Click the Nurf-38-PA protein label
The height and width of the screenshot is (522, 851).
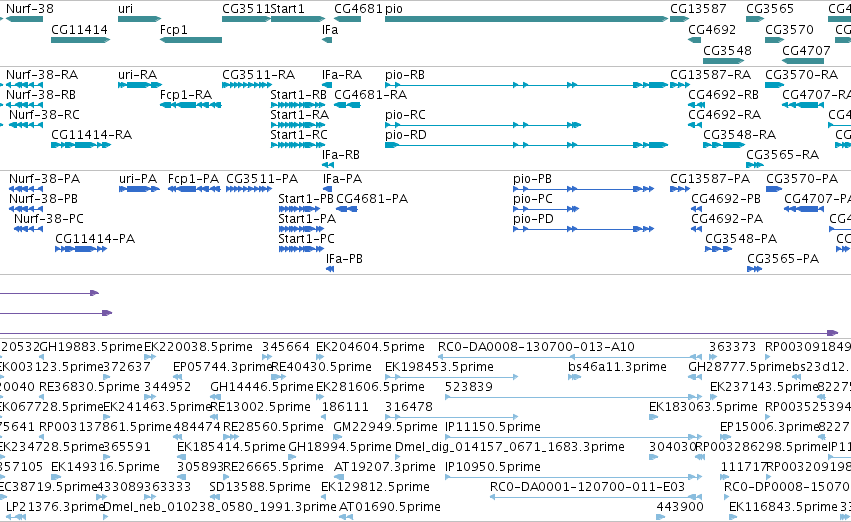pos(45,179)
